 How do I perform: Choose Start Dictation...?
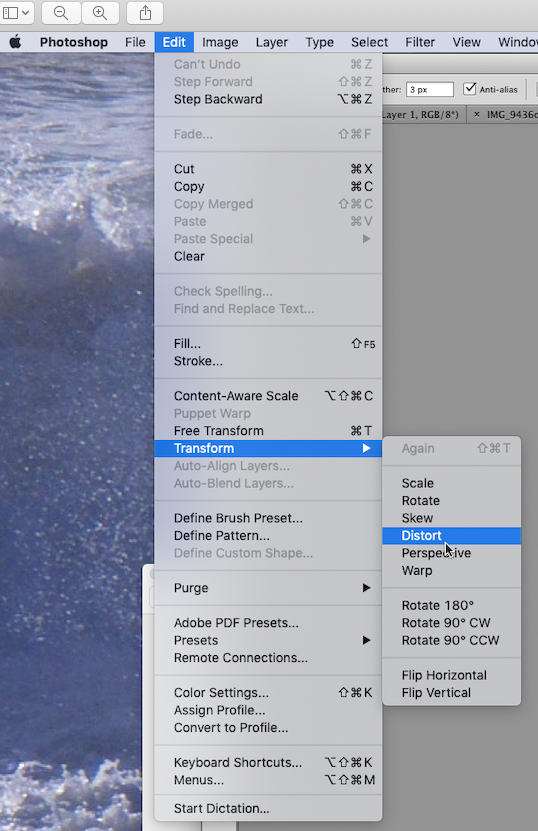click(x=268, y=809)
